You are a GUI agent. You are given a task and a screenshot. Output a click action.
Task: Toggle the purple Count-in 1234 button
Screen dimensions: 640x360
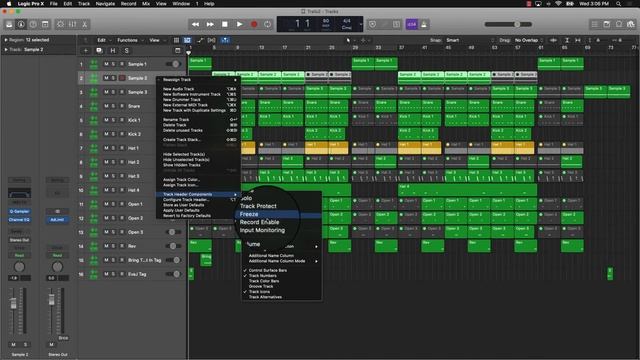point(411,24)
